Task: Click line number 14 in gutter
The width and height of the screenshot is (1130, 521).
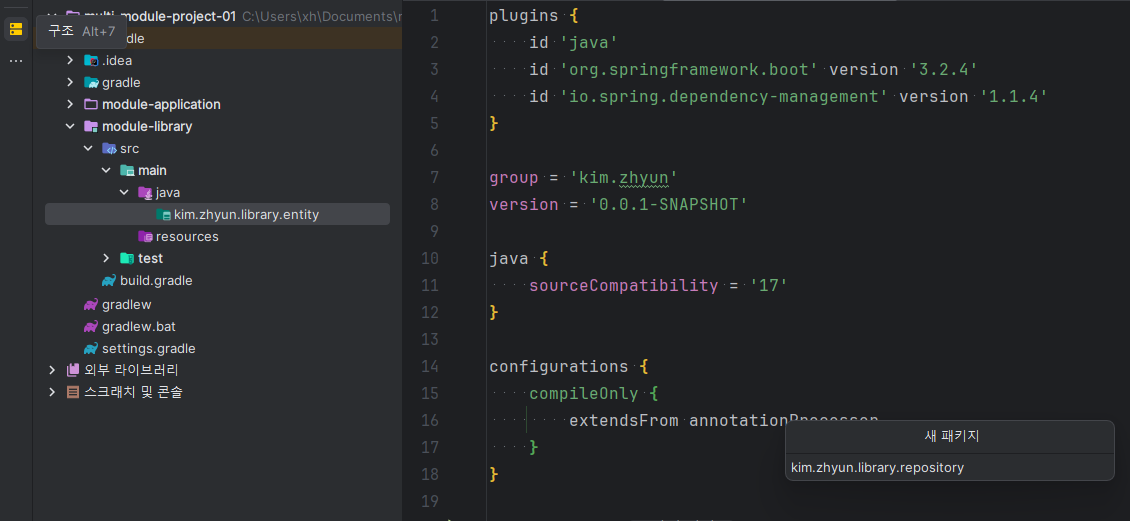Action: tap(430, 367)
